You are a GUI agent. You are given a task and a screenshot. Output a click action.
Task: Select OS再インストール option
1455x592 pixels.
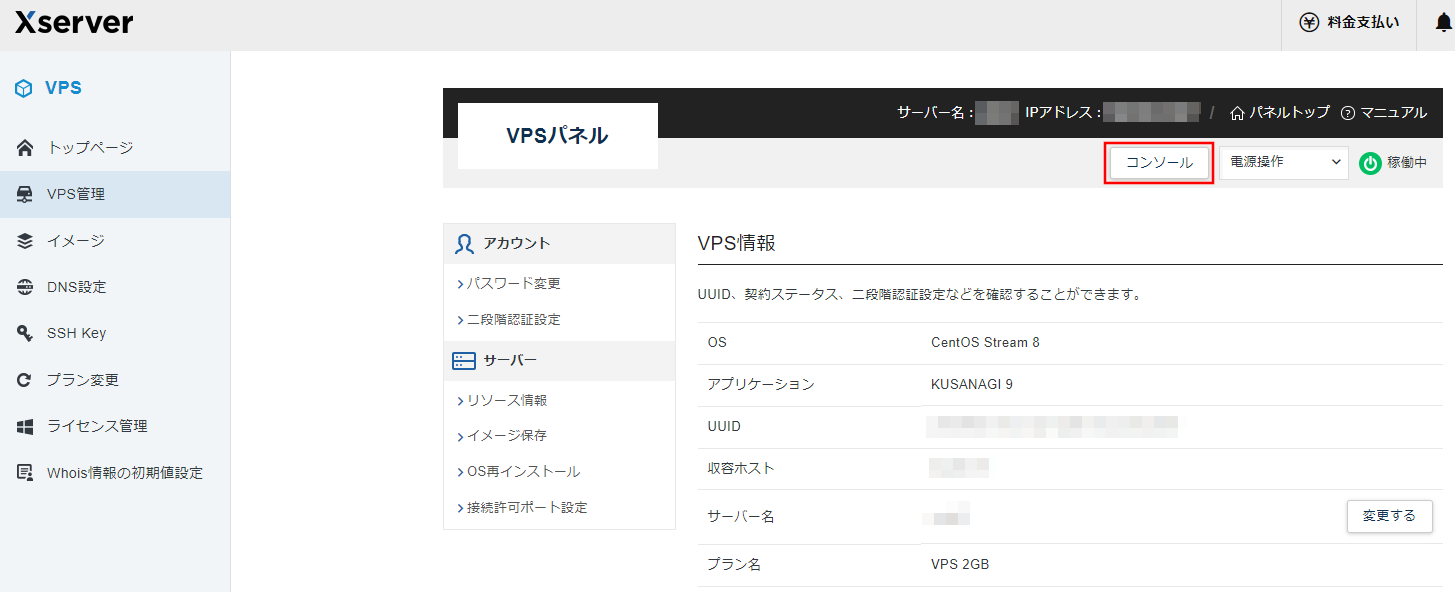coord(524,471)
